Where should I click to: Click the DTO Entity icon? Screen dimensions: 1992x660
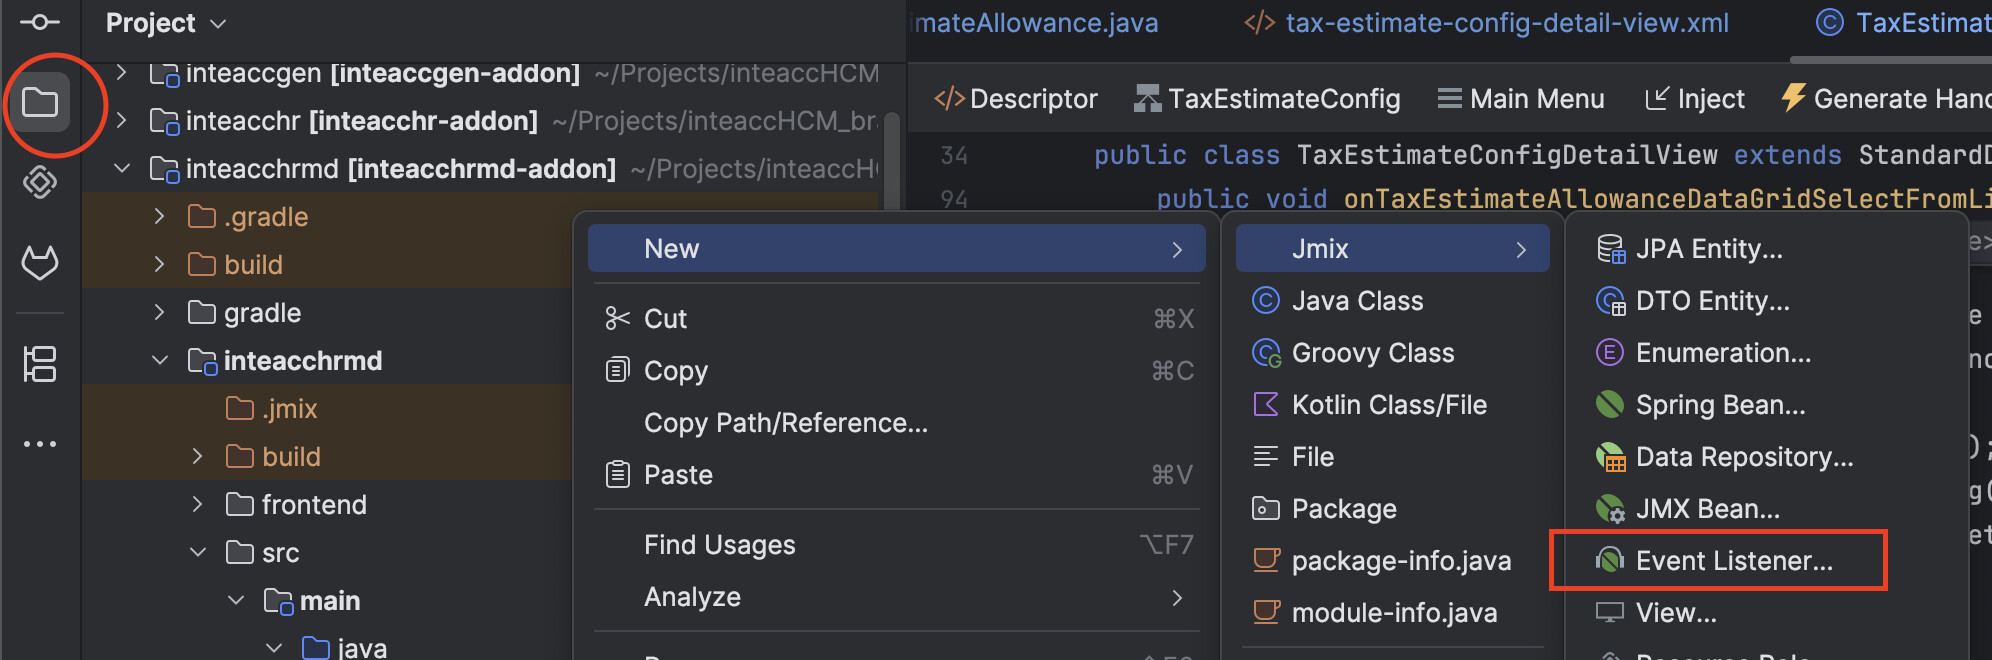coord(1611,301)
